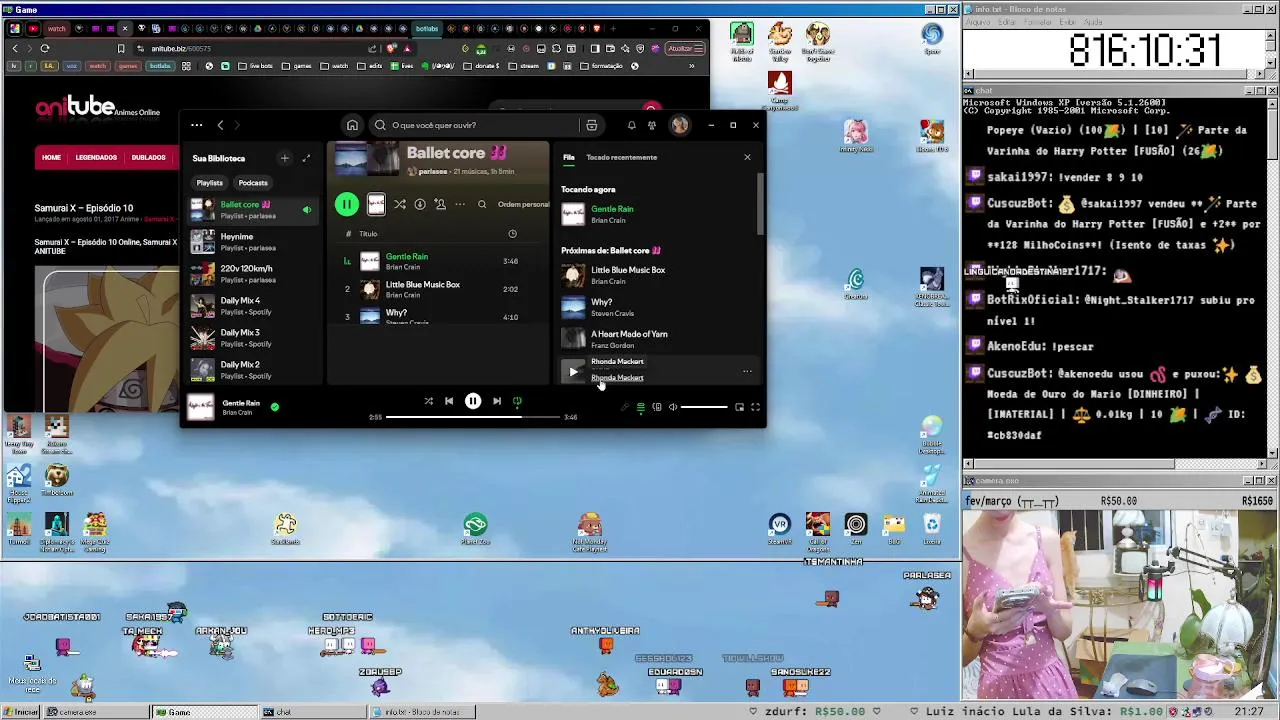Open Spotify notifications bell

[x=631, y=125]
